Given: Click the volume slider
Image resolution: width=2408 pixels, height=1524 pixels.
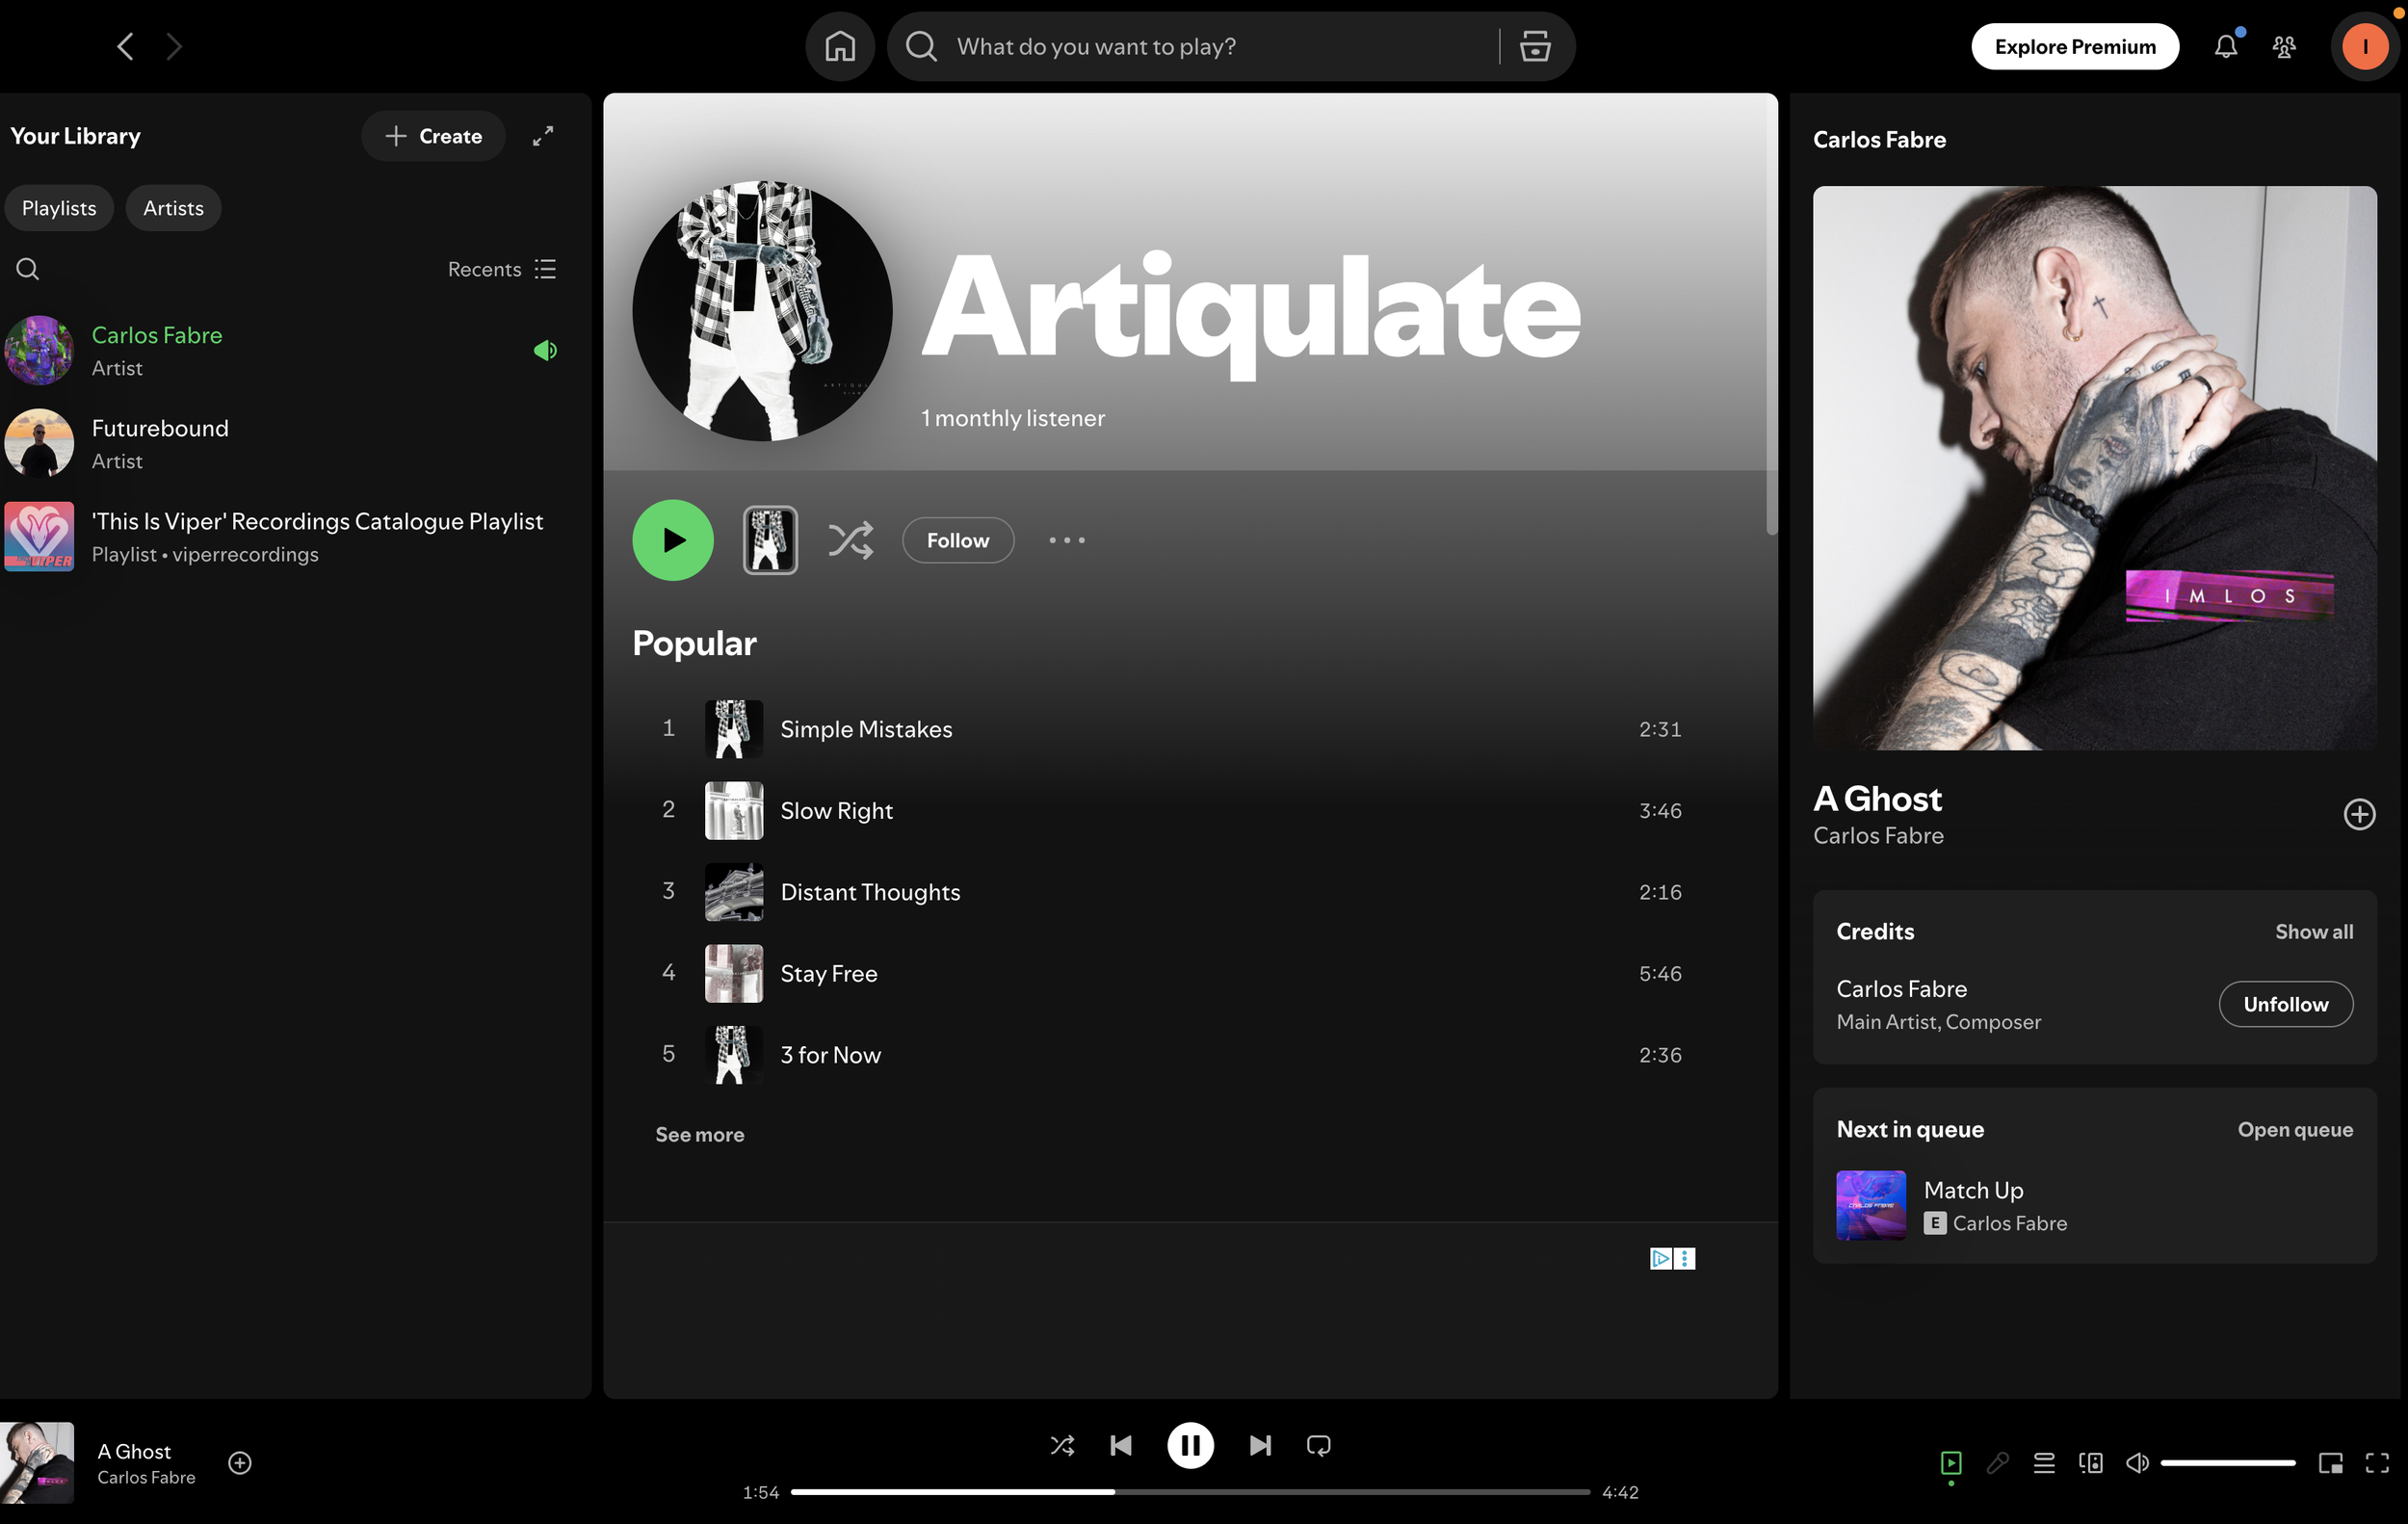Looking at the screenshot, I should click(2227, 1463).
